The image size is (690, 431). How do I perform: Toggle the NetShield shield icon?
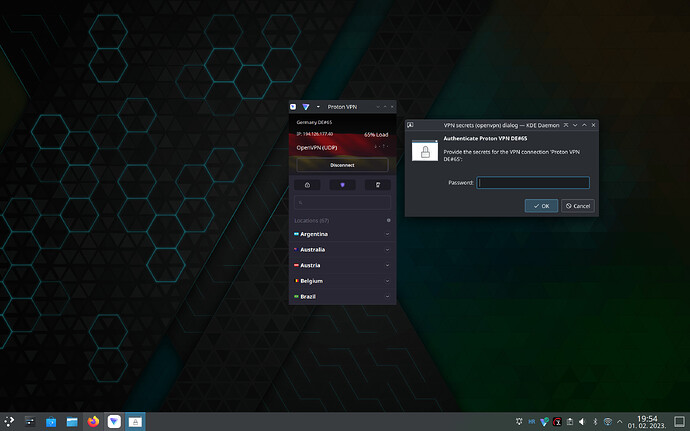(x=342, y=185)
